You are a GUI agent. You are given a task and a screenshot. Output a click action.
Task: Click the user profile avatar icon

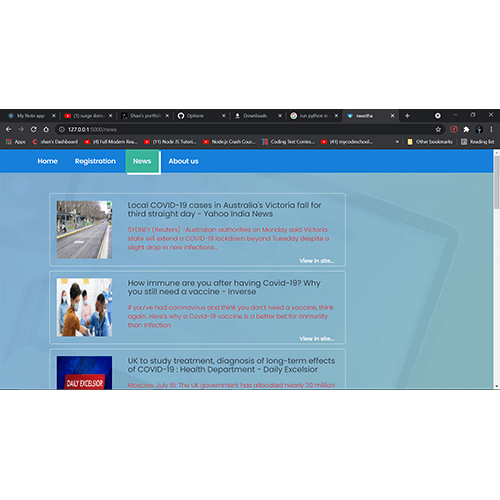coord(479,129)
